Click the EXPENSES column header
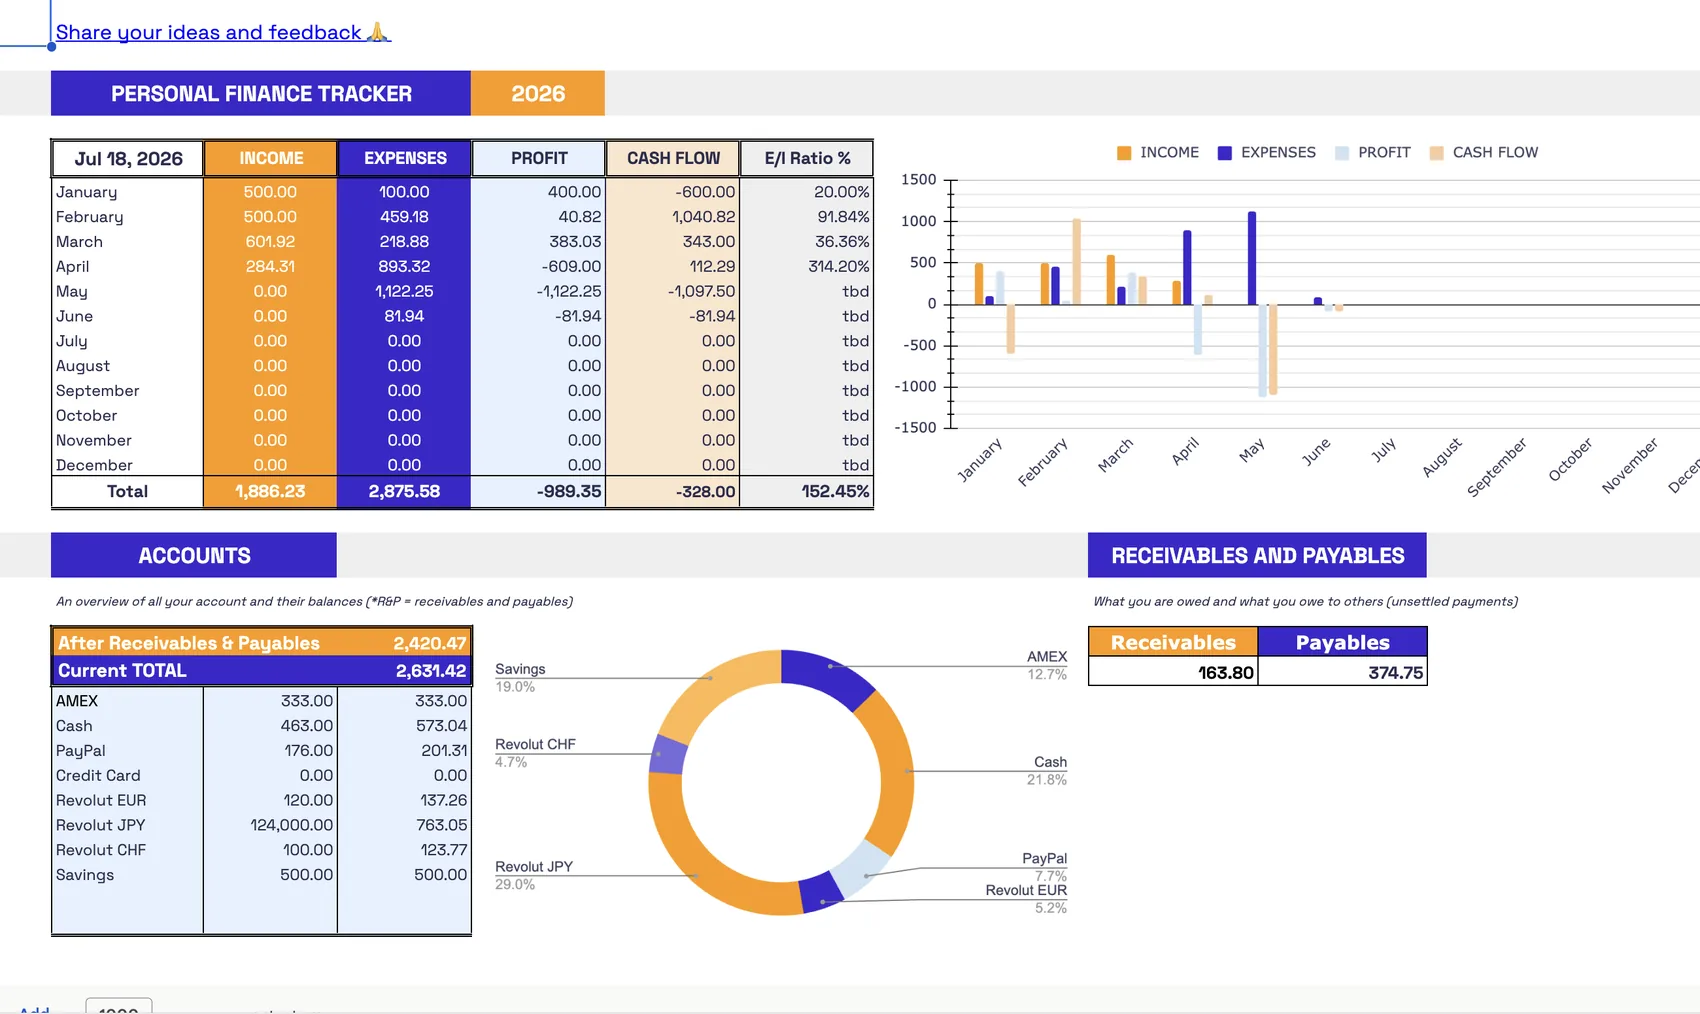Viewport: 1700px width, 1014px height. click(405, 158)
